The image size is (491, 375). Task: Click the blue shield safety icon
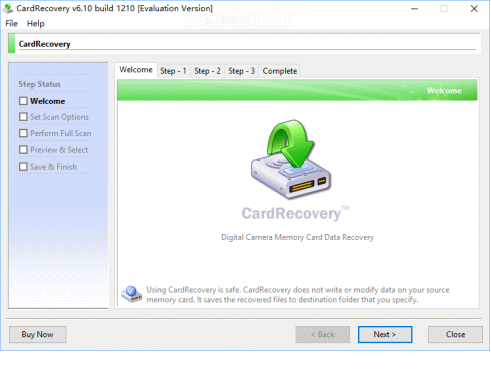(x=132, y=294)
